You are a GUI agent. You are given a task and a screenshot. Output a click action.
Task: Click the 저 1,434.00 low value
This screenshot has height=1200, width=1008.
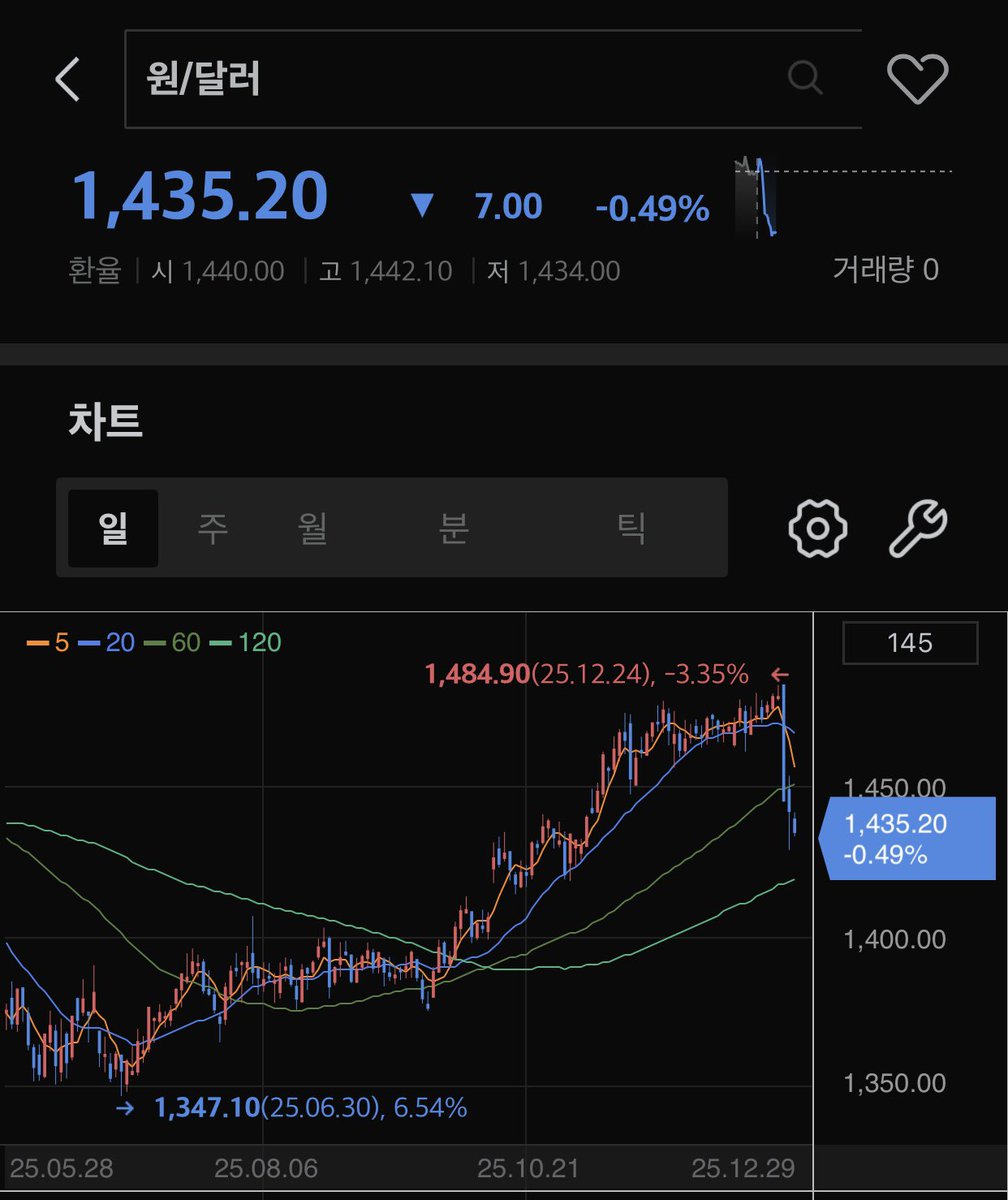tap(553, 270)
